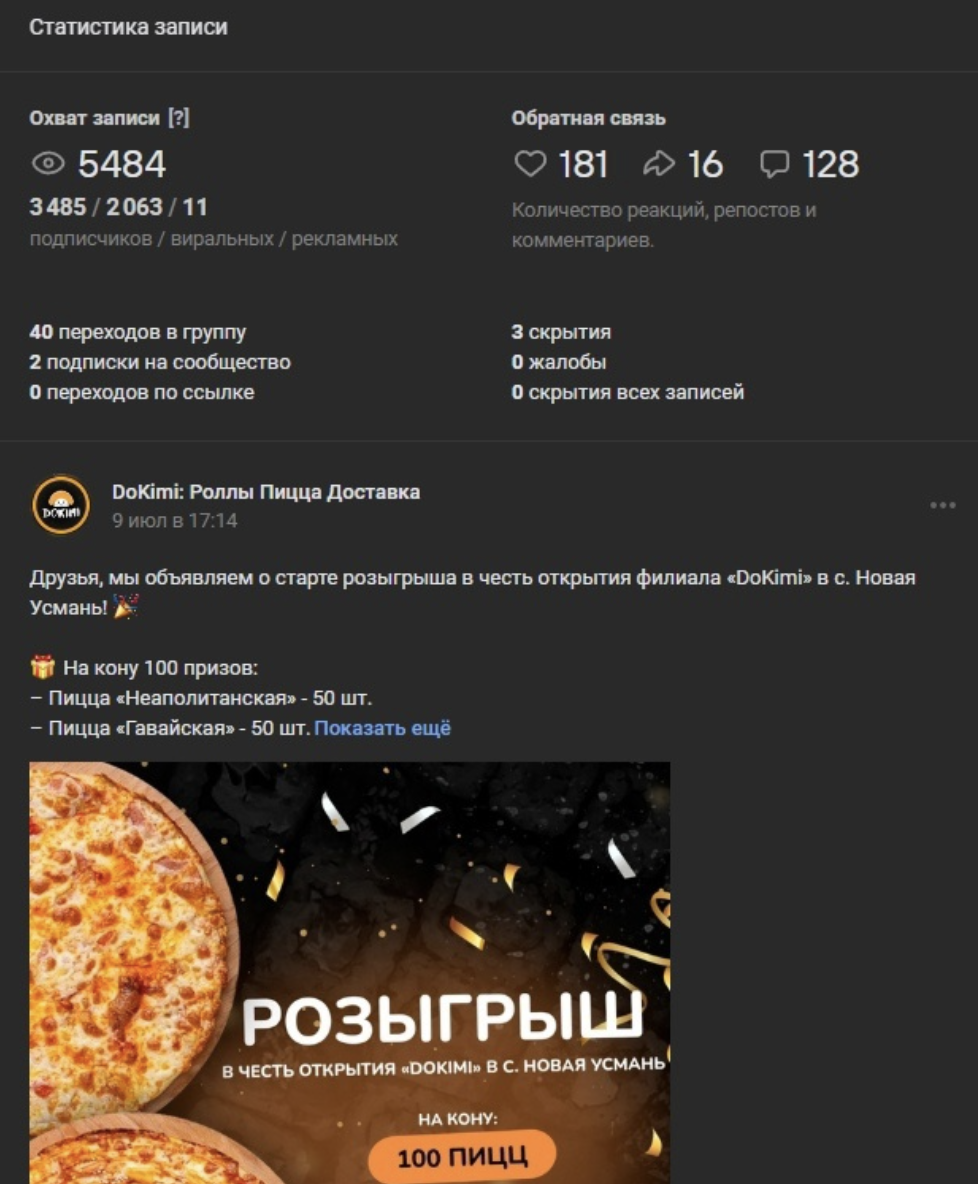Click the question mark help hint
This screenshot has width=978, height=1184.
point(178,118)
